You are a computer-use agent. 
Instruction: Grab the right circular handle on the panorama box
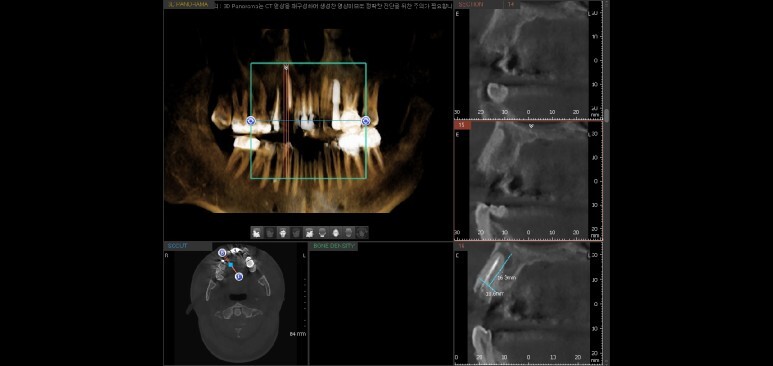tap(366, 121)
